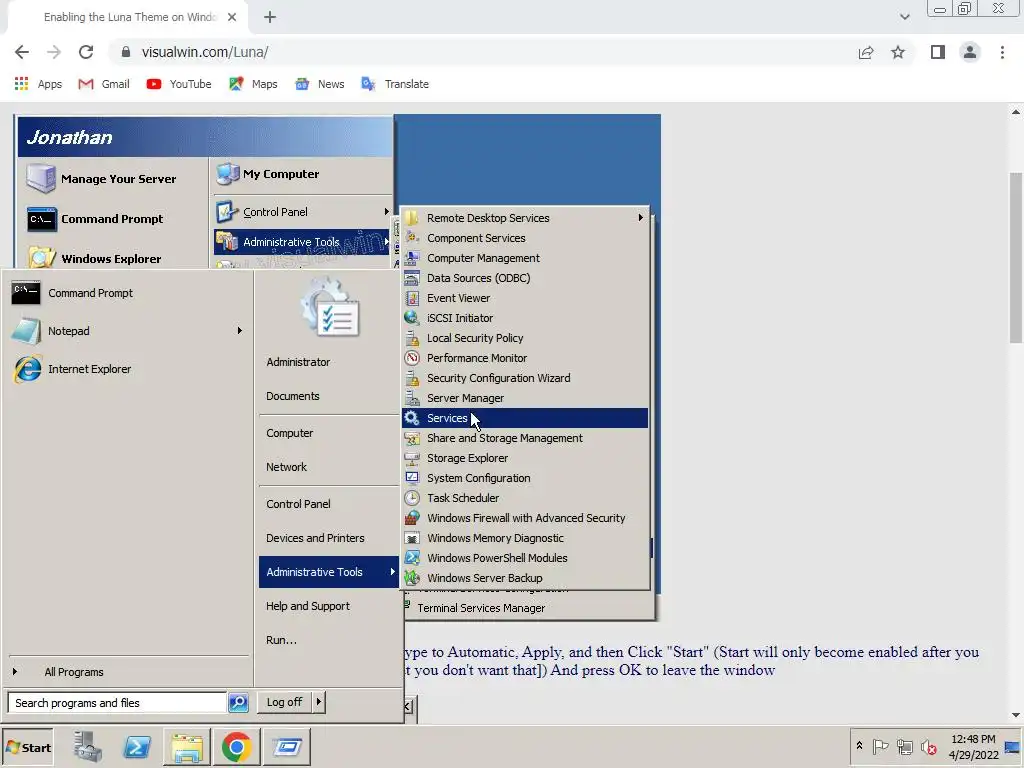
Task: Launch PowerShell from the taskbar
Action: [x=136, y=746]
